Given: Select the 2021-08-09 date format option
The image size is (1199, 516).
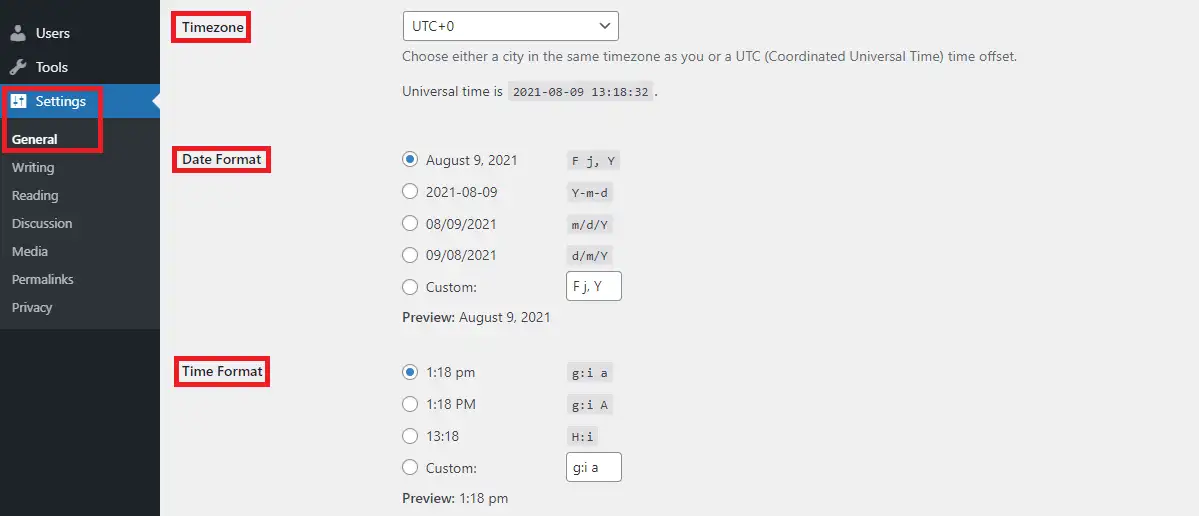Looking at the screenshot, I should click(410, 192).
